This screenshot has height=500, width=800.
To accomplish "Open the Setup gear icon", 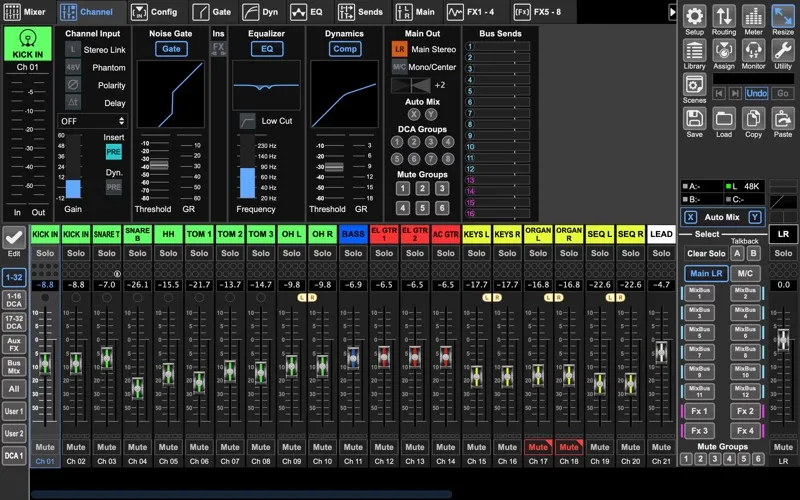I will pyautogui.click(x=694, y=16).
